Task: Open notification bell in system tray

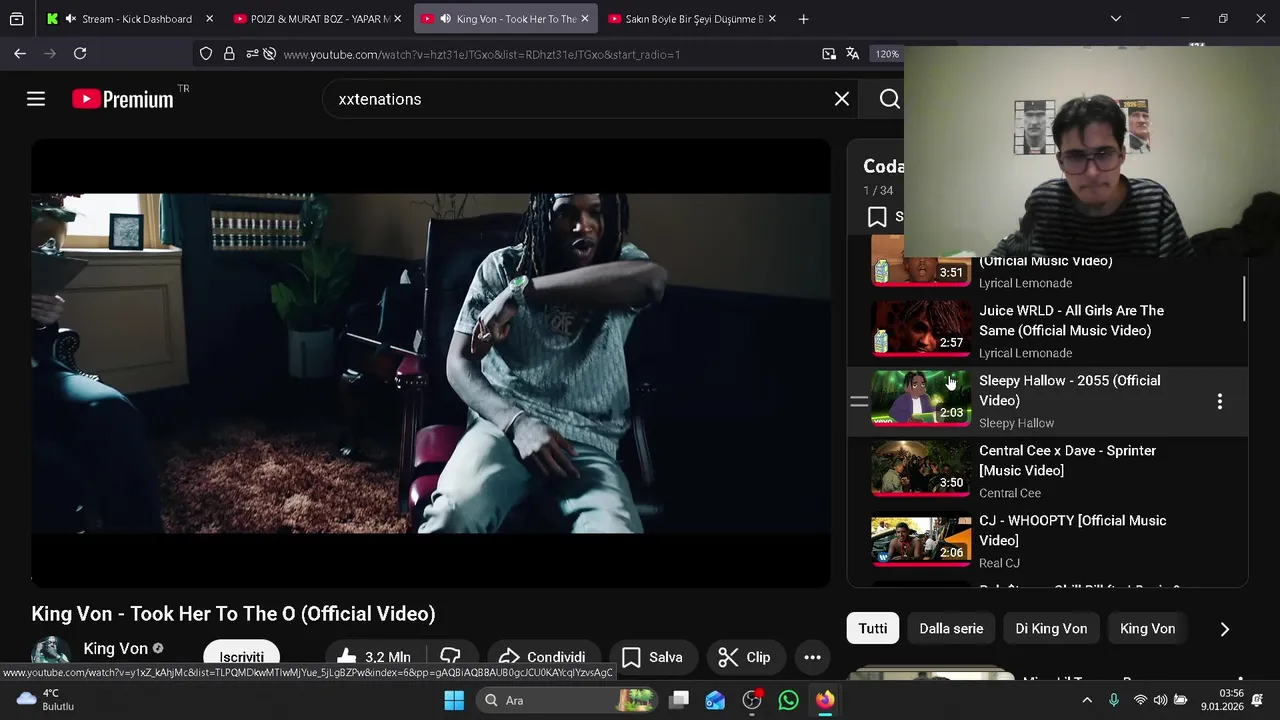Action: (x=1258, y=700)
